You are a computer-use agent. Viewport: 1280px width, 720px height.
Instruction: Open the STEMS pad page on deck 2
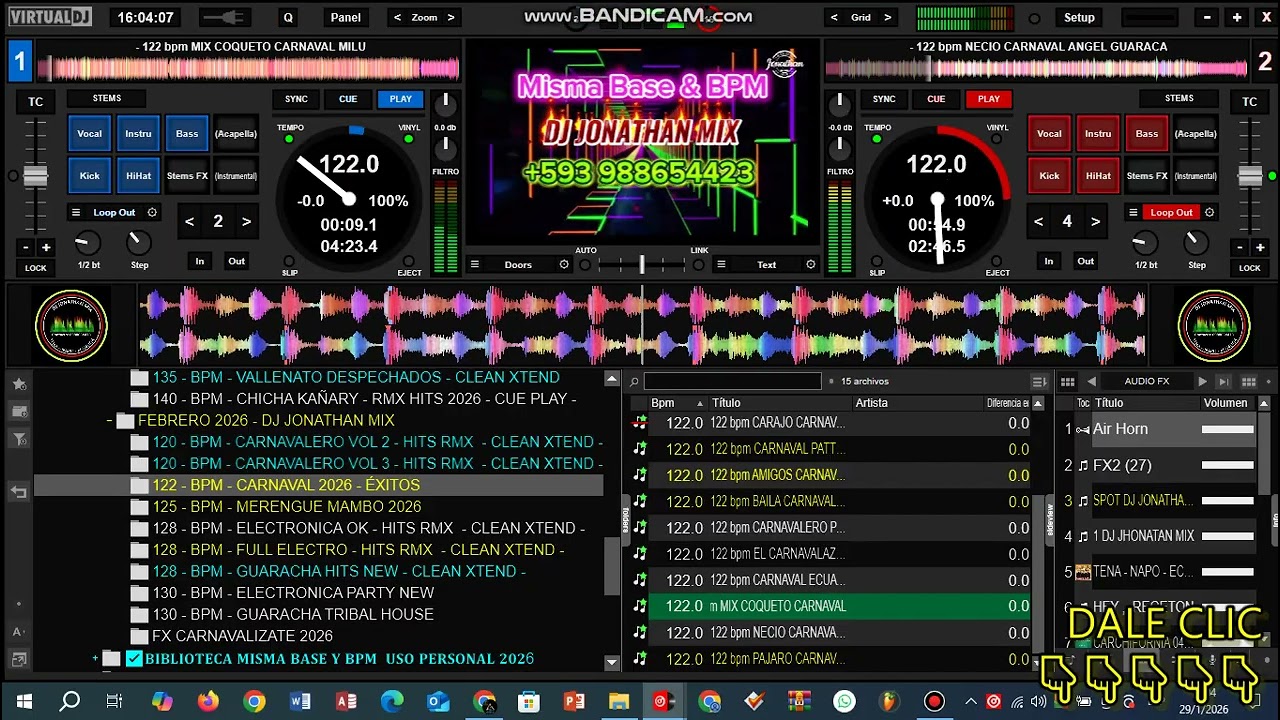pyautogui.click(x=1179, y=98)
